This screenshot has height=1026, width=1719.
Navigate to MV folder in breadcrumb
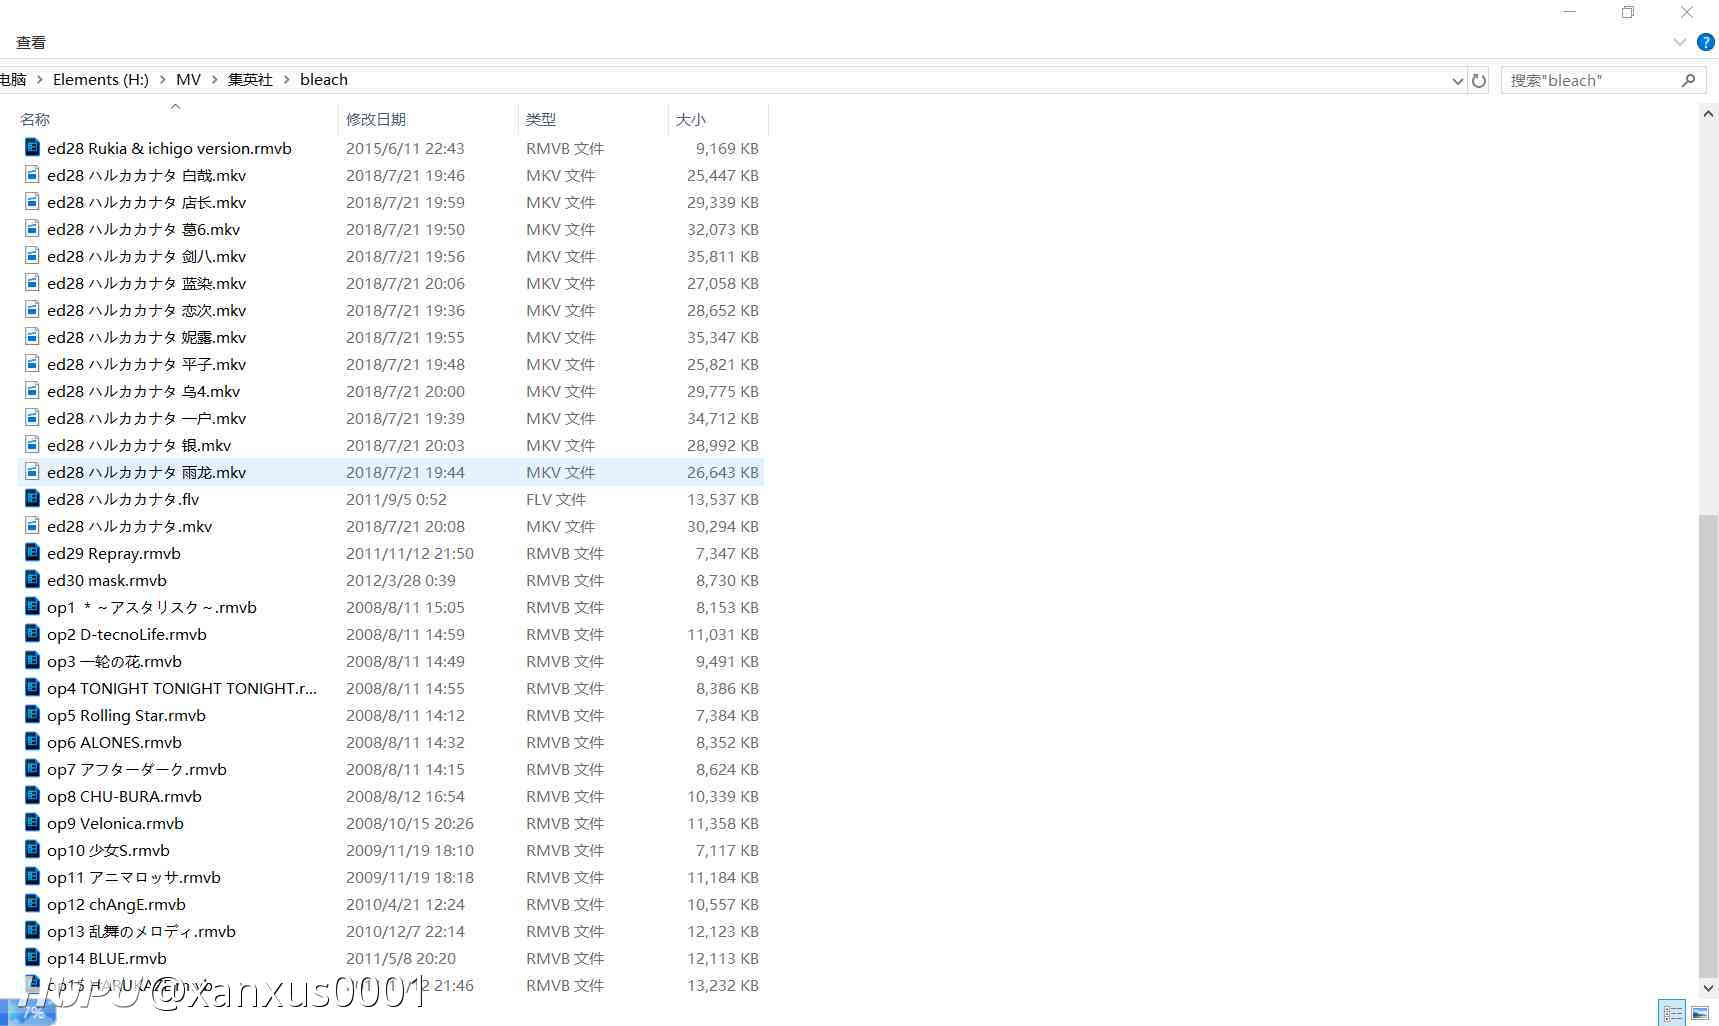[188, 80]
